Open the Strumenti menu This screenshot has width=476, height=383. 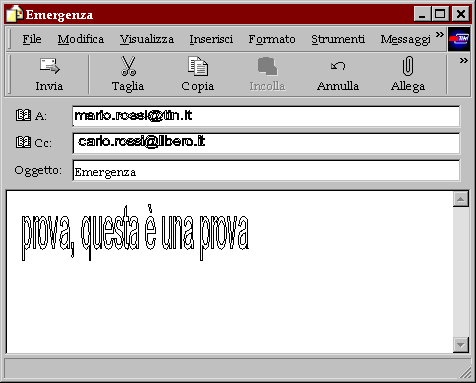click(x=338, y=39)
